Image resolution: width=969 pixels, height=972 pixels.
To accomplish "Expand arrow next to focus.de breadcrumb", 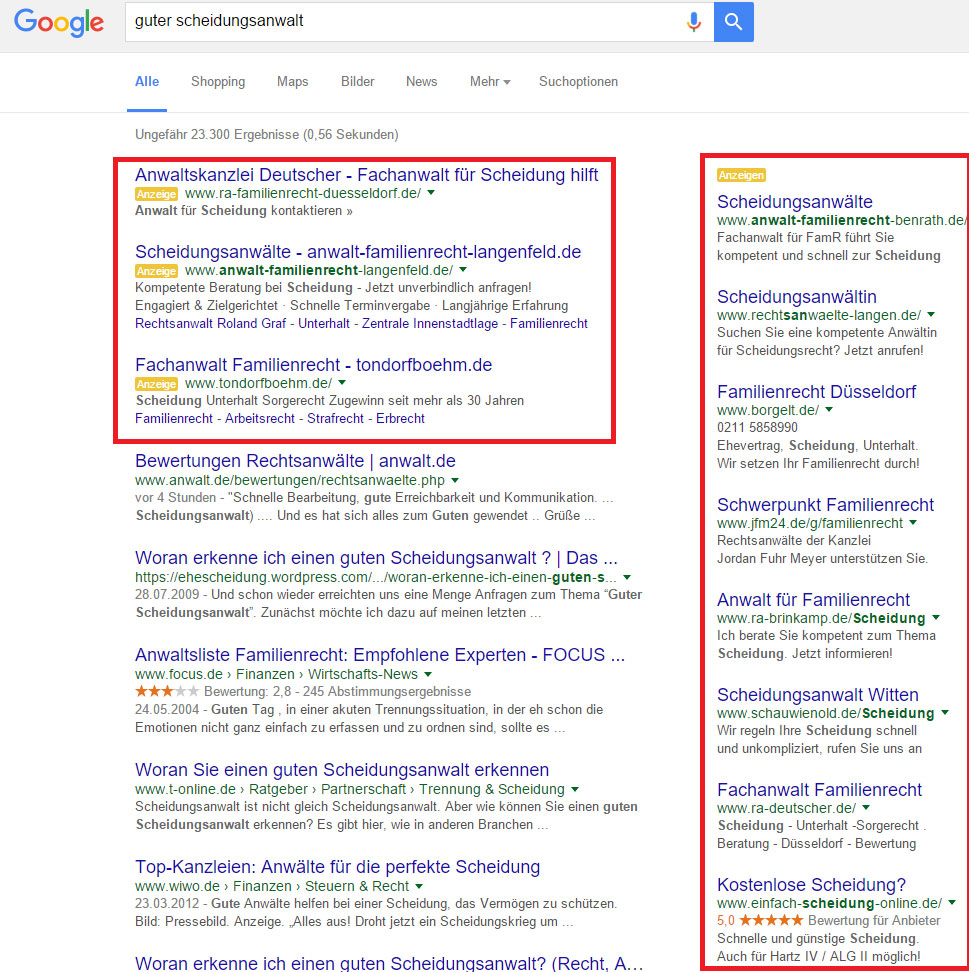I will click(x=428, y=674).
